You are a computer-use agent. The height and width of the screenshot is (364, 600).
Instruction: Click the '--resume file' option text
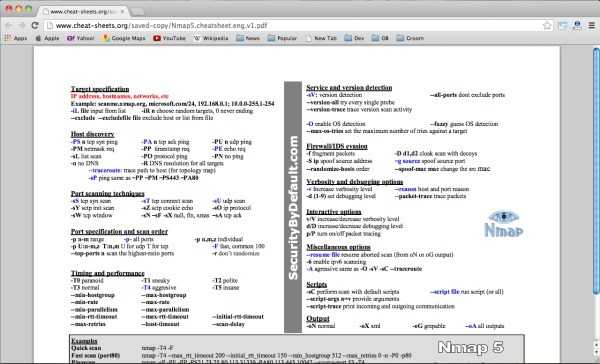click(x=323, y=255)
